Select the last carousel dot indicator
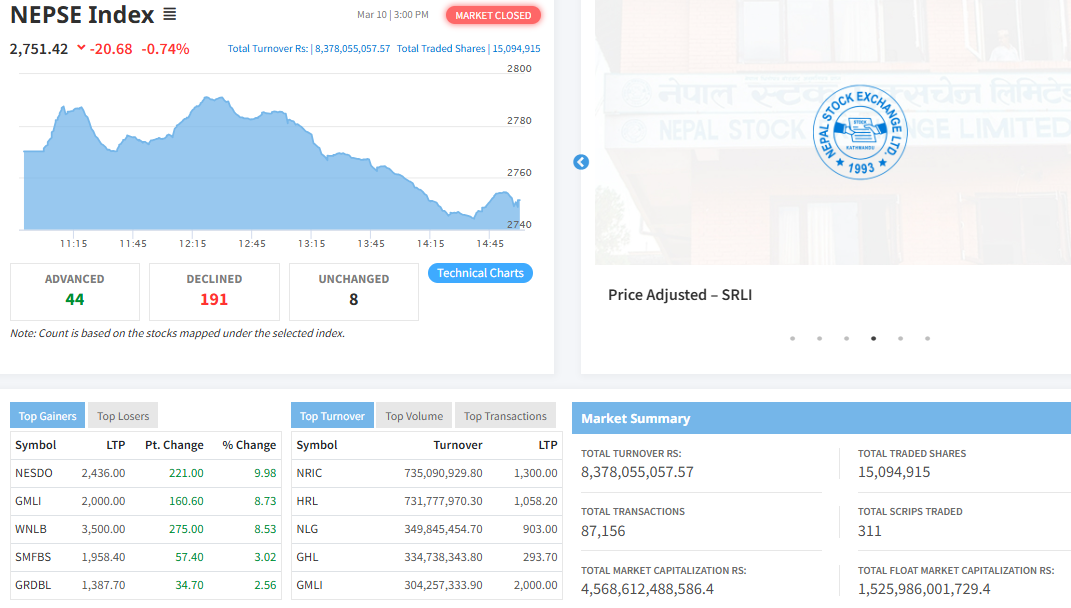Screen dimensions: 1071x608 [927, 338]
